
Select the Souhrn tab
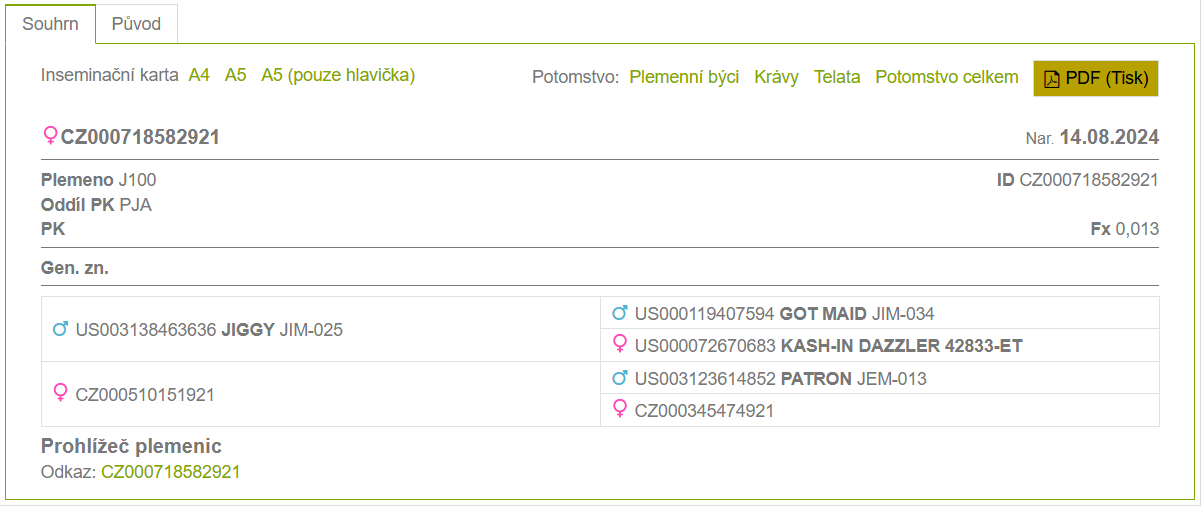[x=50, y=23]
